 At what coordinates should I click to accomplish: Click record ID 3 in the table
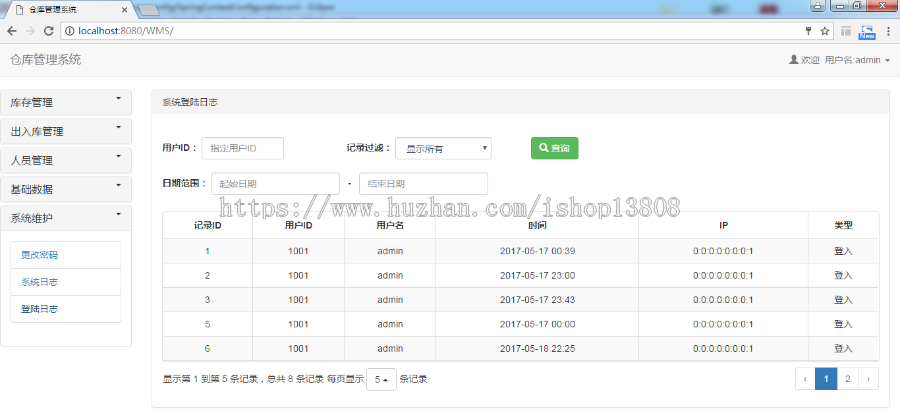point(207,300)
